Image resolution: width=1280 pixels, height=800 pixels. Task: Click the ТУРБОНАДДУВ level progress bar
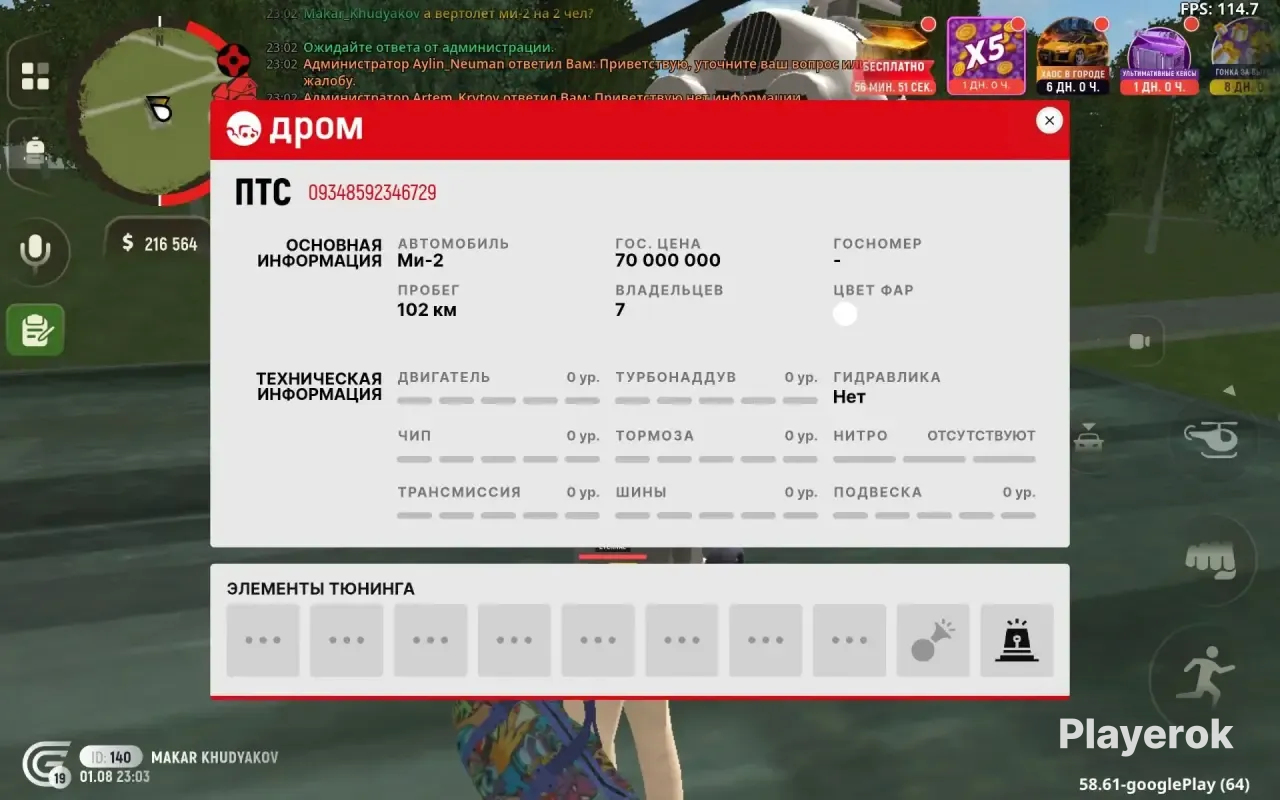click(x=716, y=401)
